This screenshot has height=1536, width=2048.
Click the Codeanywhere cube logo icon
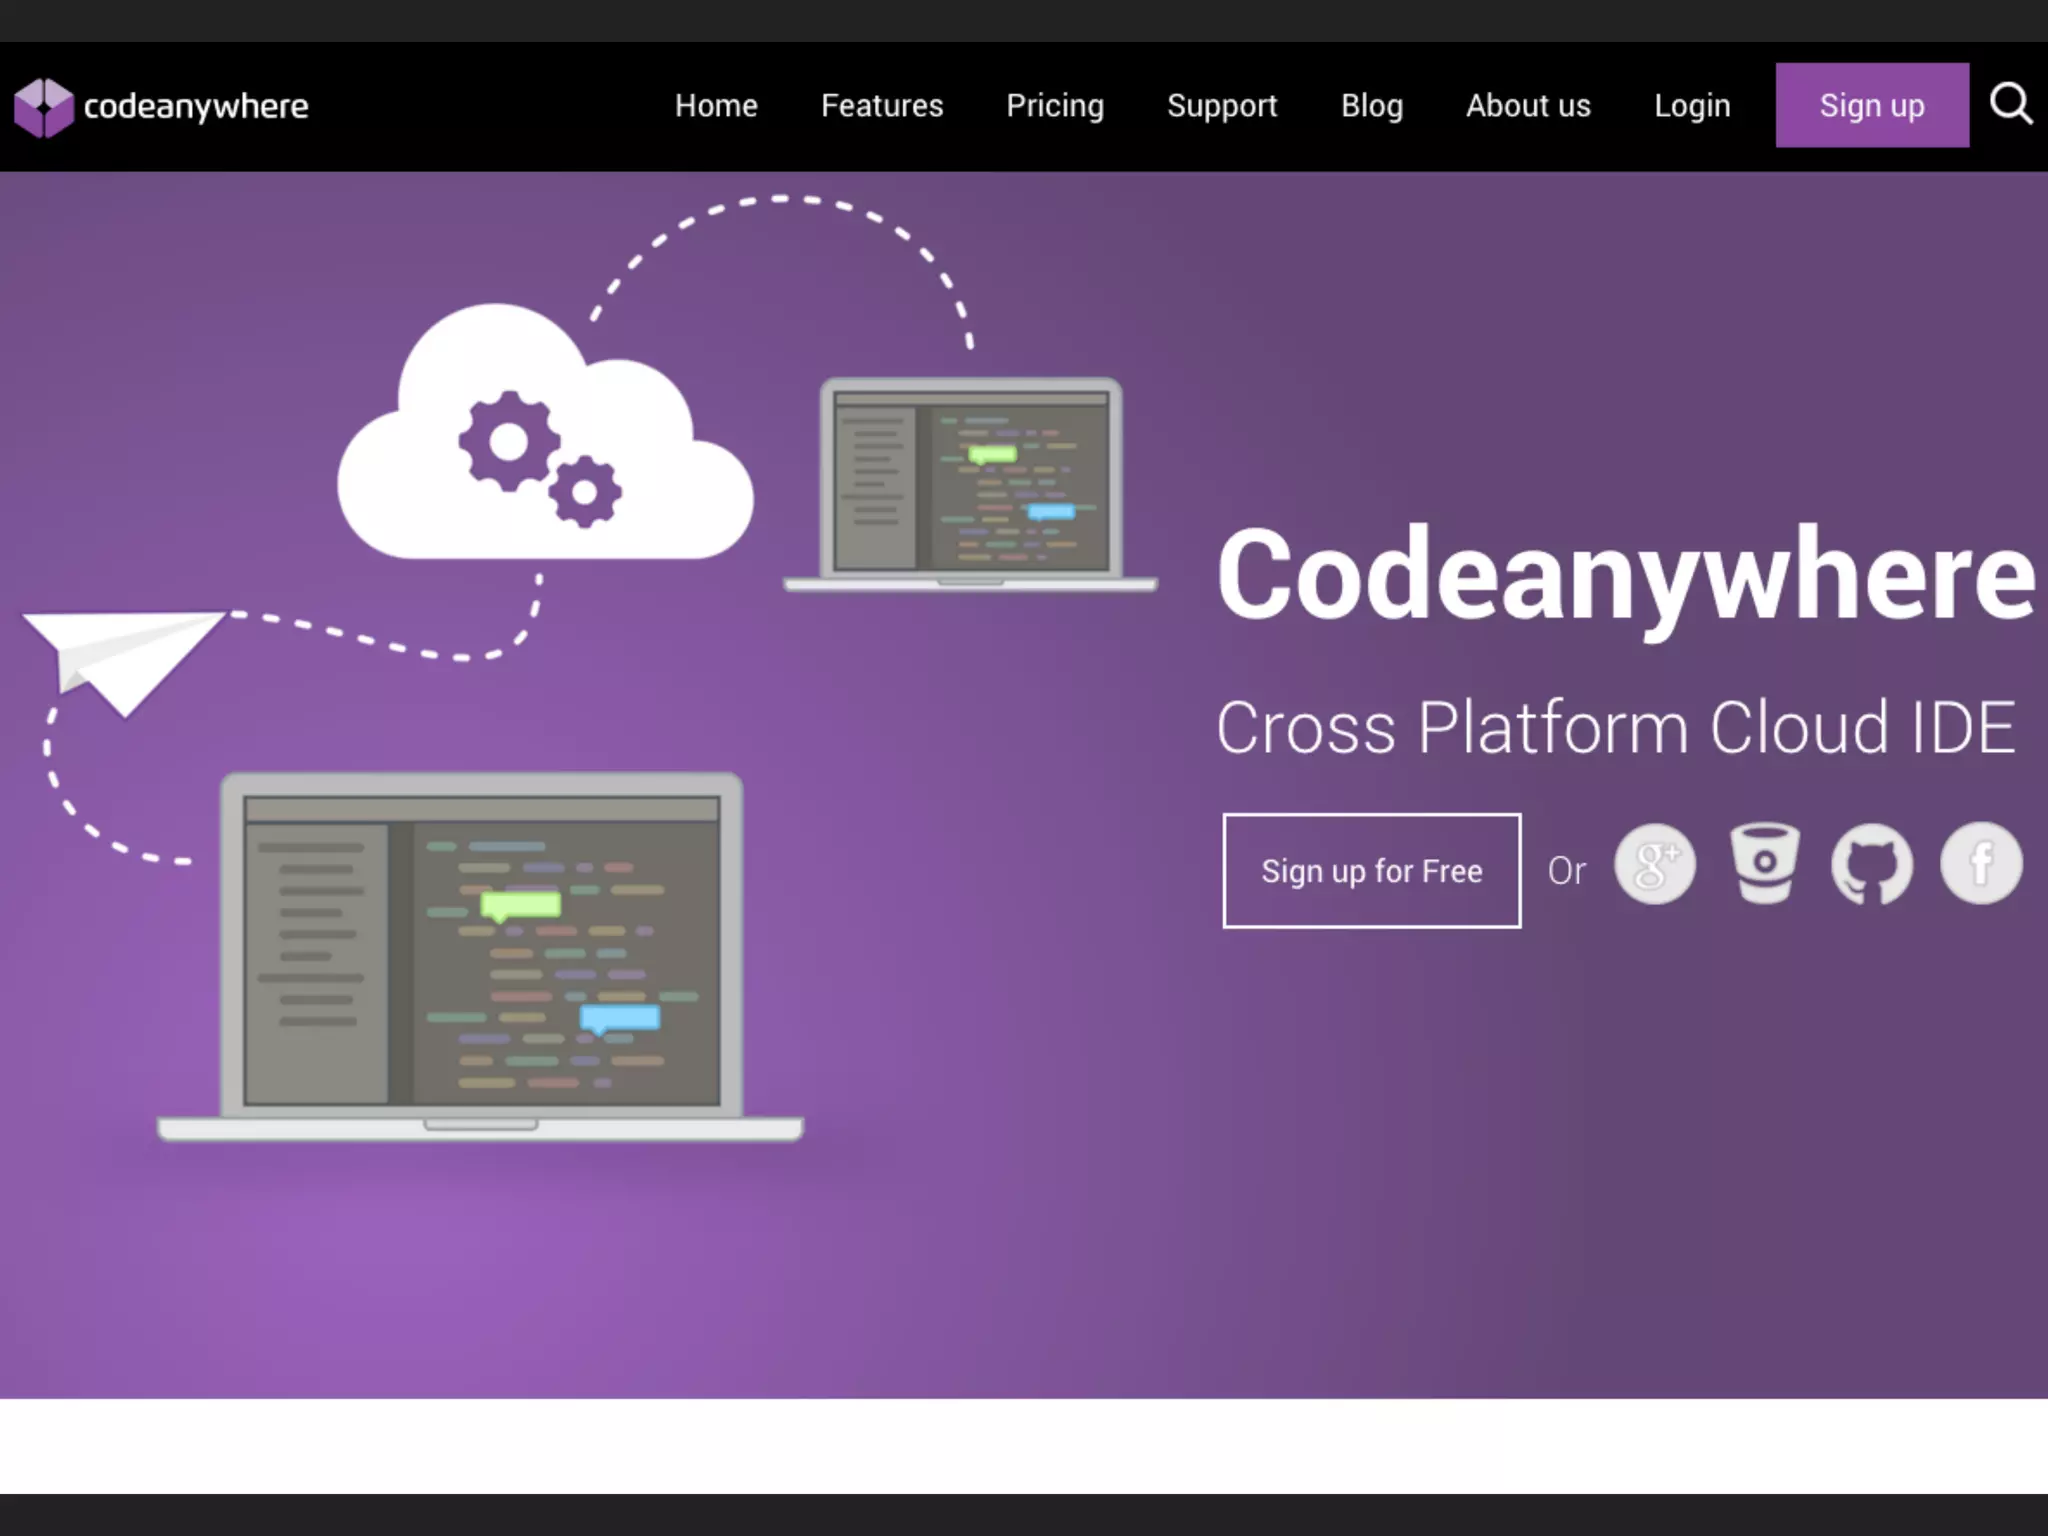(x=43, y=107)
